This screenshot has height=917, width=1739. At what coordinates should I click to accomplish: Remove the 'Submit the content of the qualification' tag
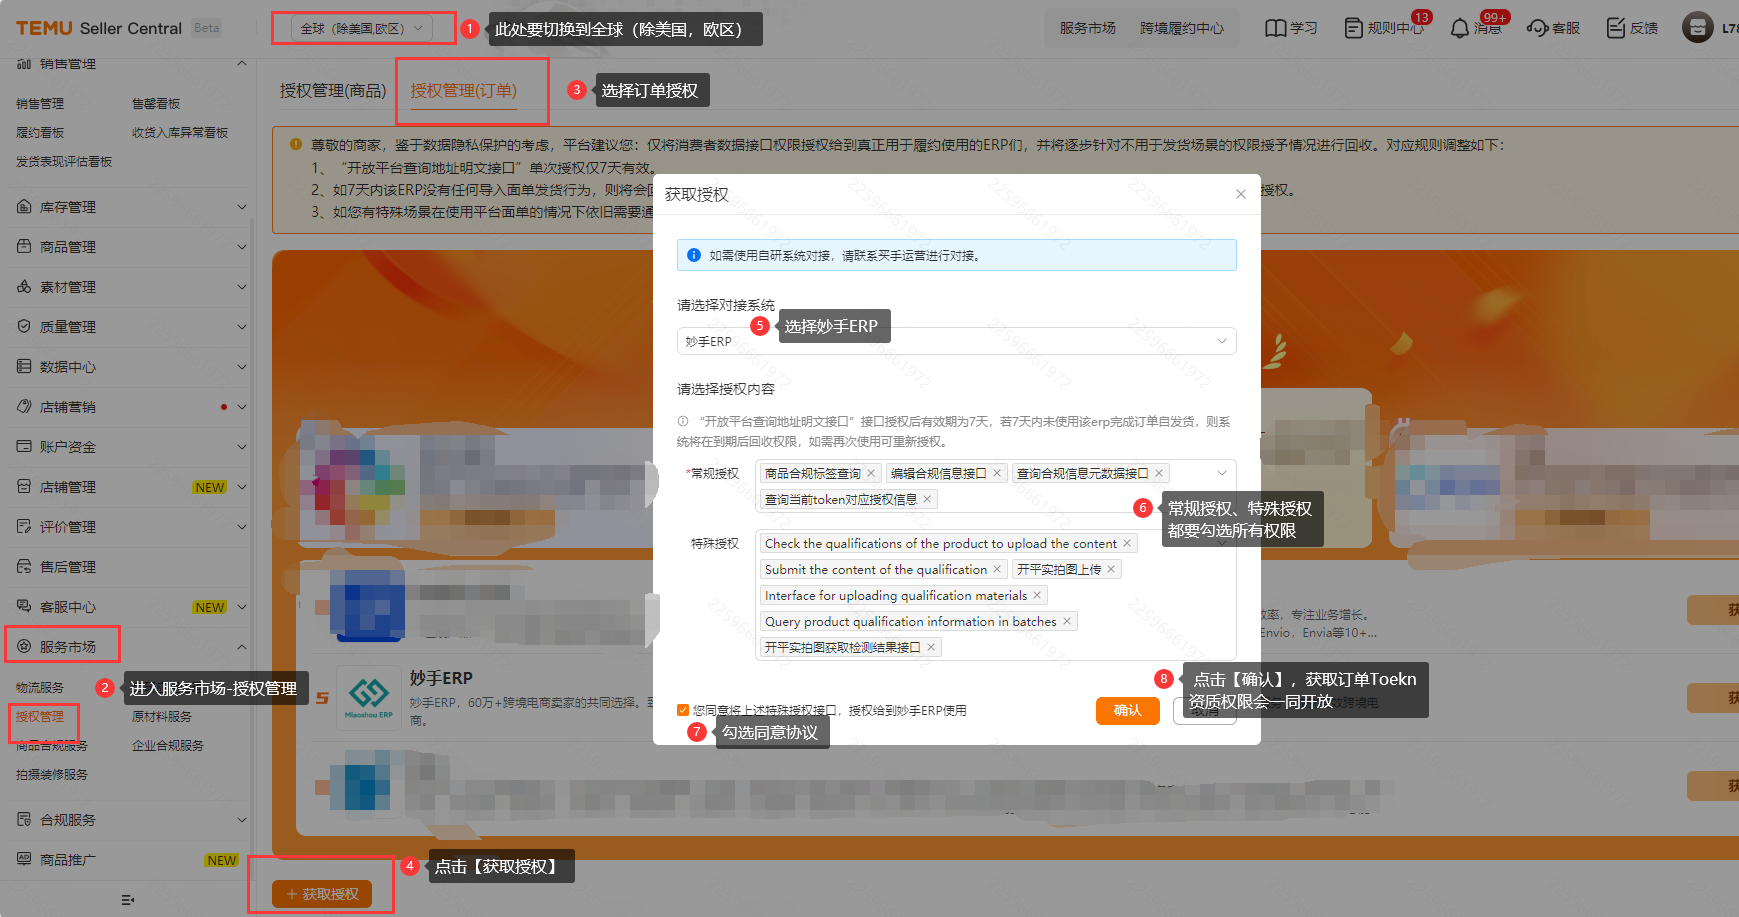[x=997, y=570]
